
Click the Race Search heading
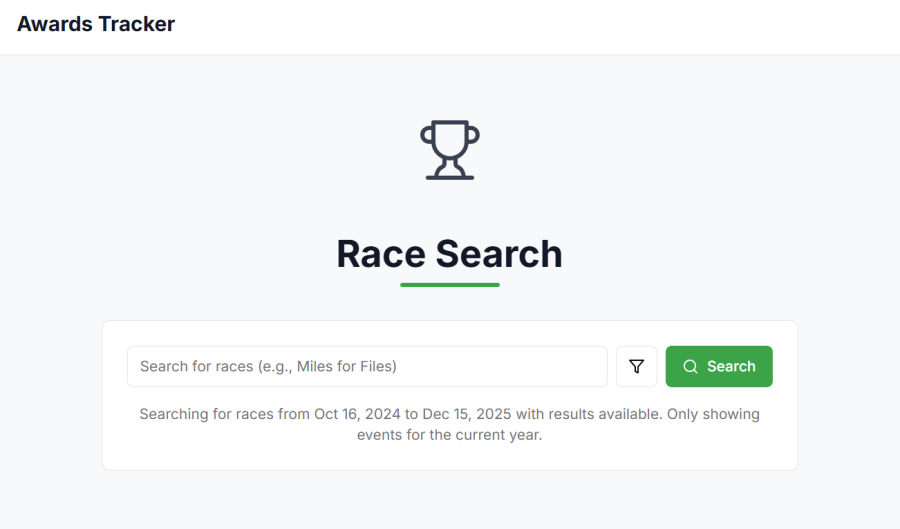click(x=449, y=254)
